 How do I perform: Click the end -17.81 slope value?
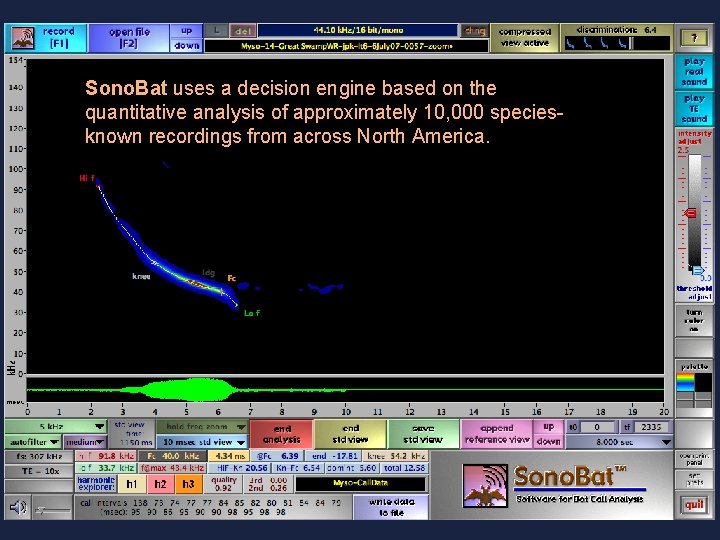[x=334, y=456]
